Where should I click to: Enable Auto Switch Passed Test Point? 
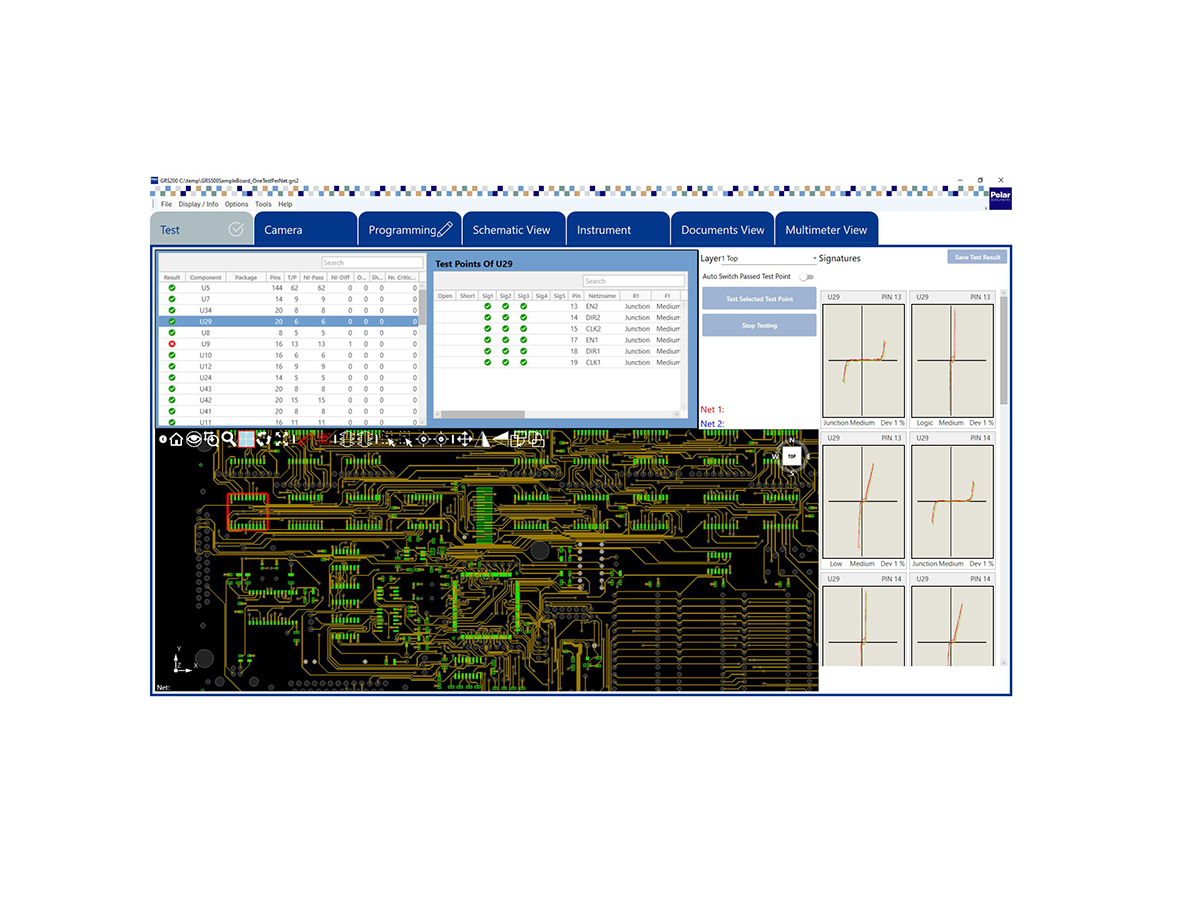pyautogui.click(x=806, y=277)
